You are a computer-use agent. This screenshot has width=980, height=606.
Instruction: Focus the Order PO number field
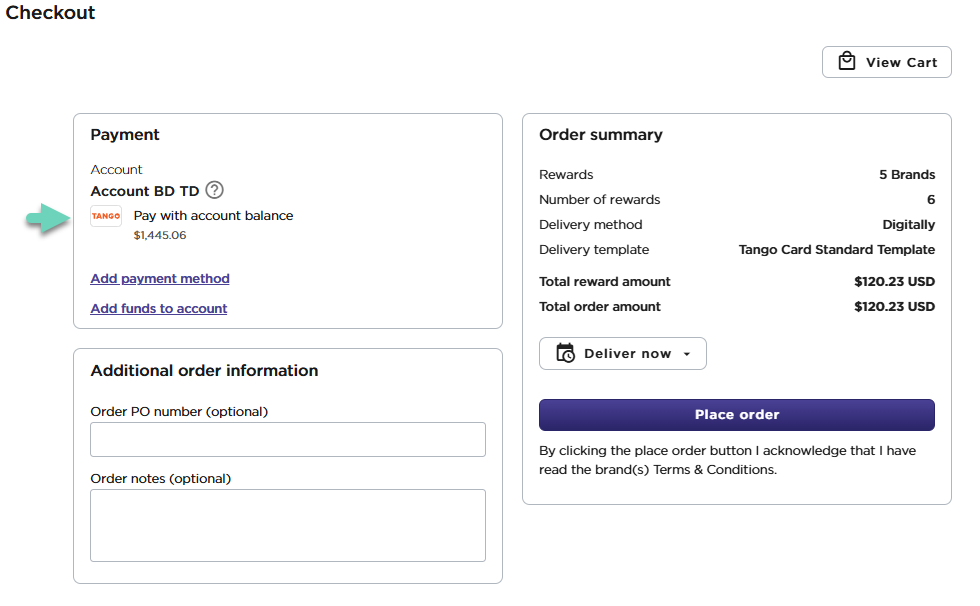[288, 439]
